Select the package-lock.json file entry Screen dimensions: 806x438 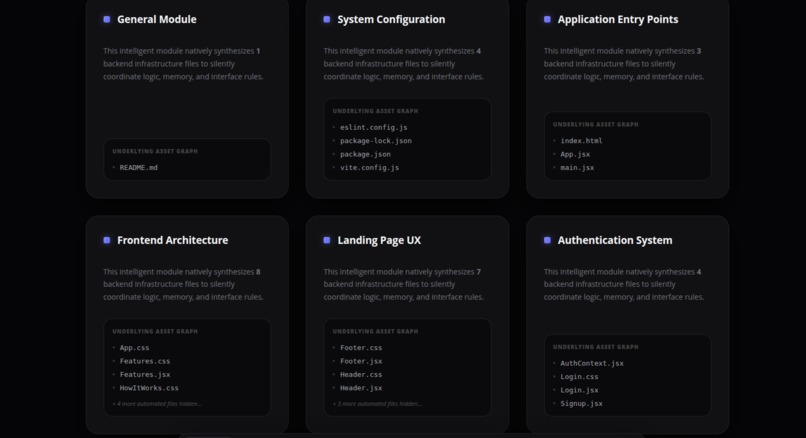tap(376, 141)
